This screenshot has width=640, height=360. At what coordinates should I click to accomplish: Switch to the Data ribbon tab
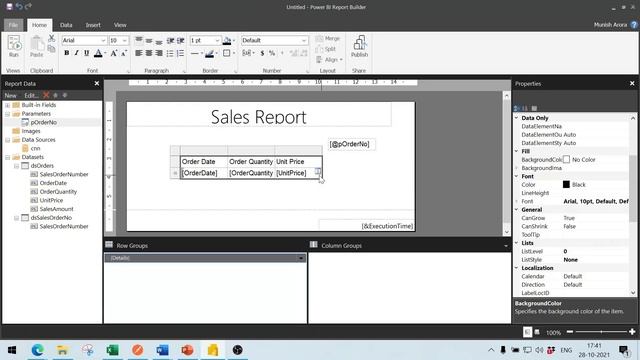(x=66, y=25)
